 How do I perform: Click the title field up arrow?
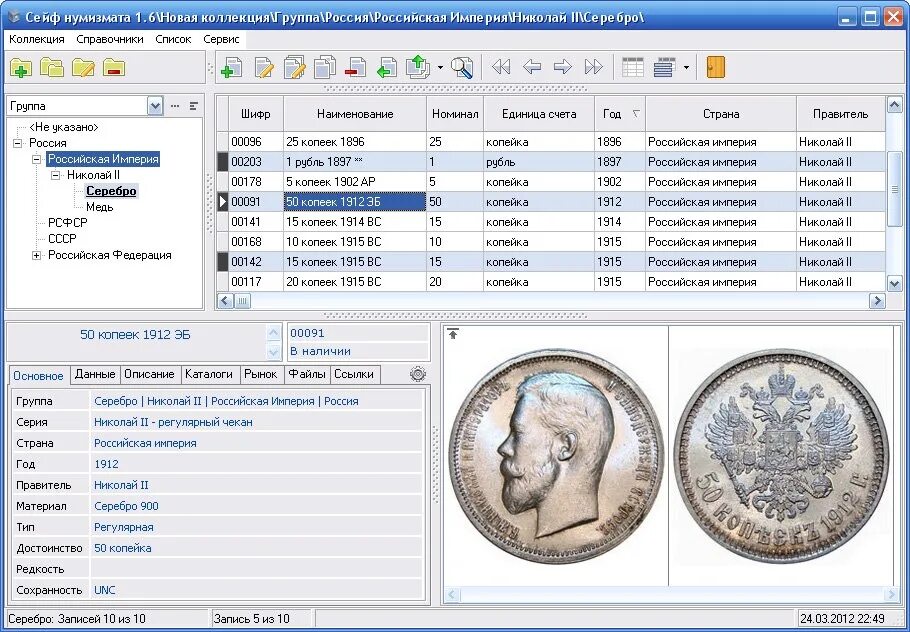(274, 333)
